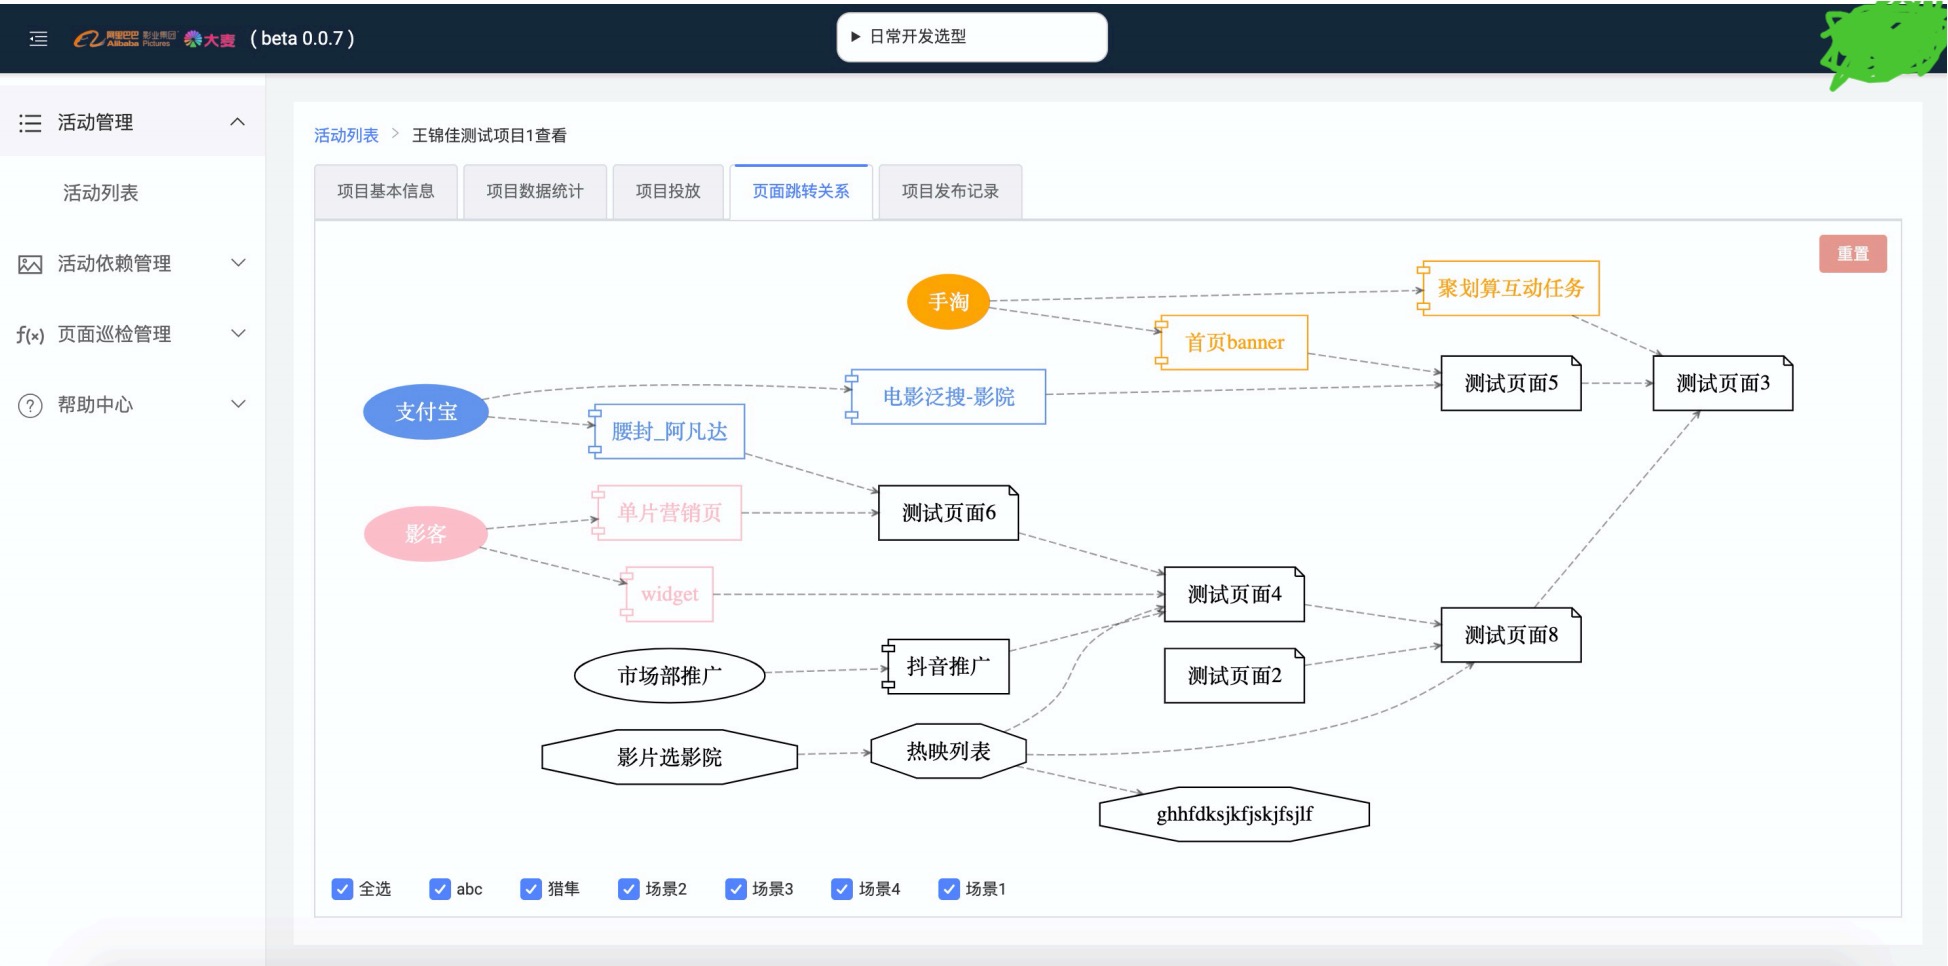Uncheck the 猎隼 checkbox
This screenshot has width=1948, height=966.
click(531, 889)
